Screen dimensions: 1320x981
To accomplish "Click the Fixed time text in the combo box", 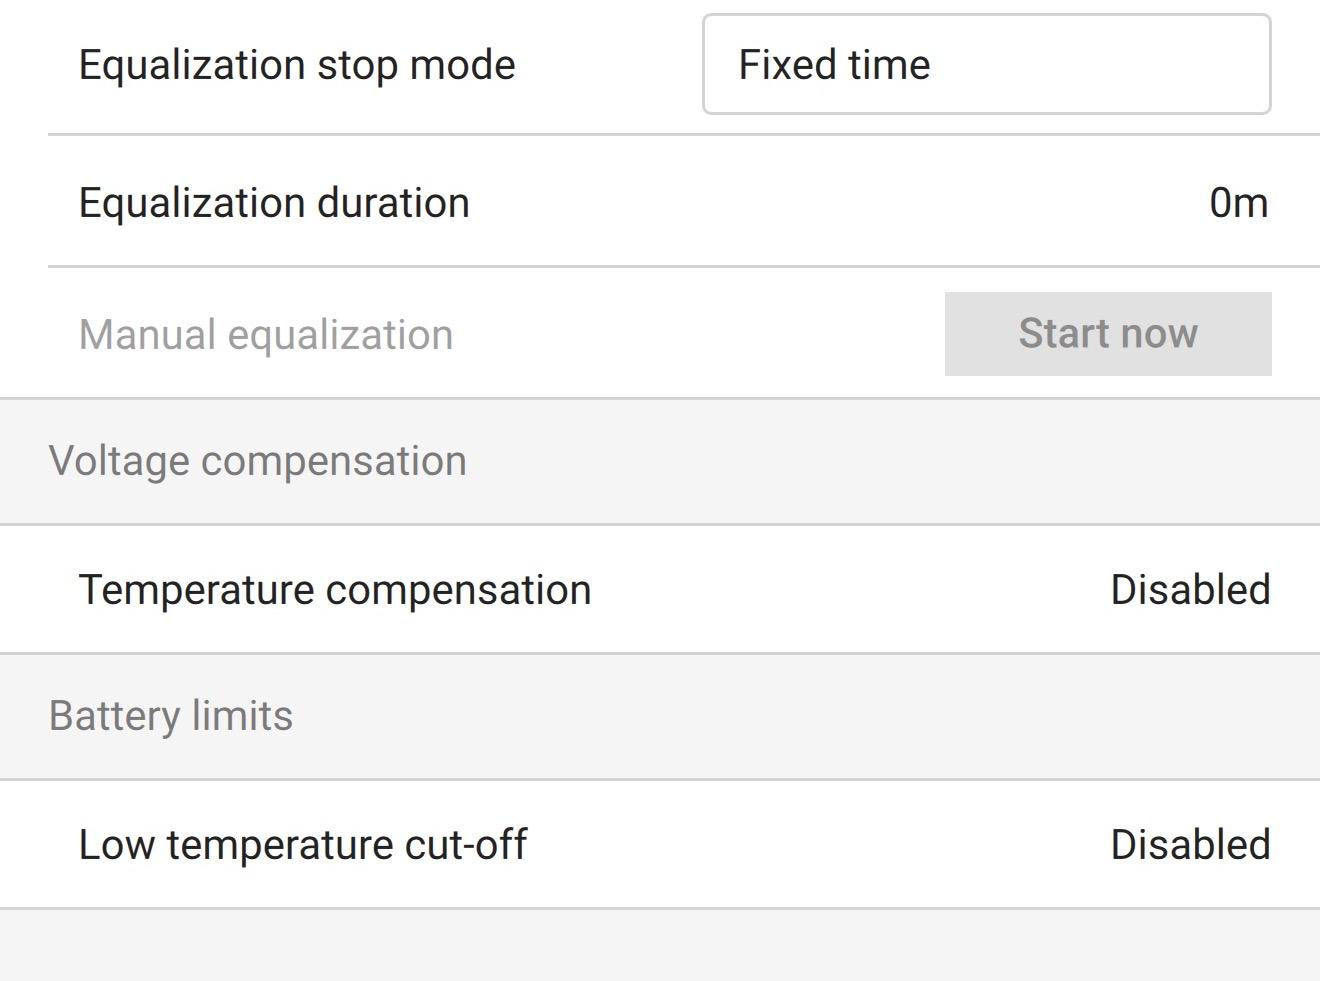I will 834,65.
